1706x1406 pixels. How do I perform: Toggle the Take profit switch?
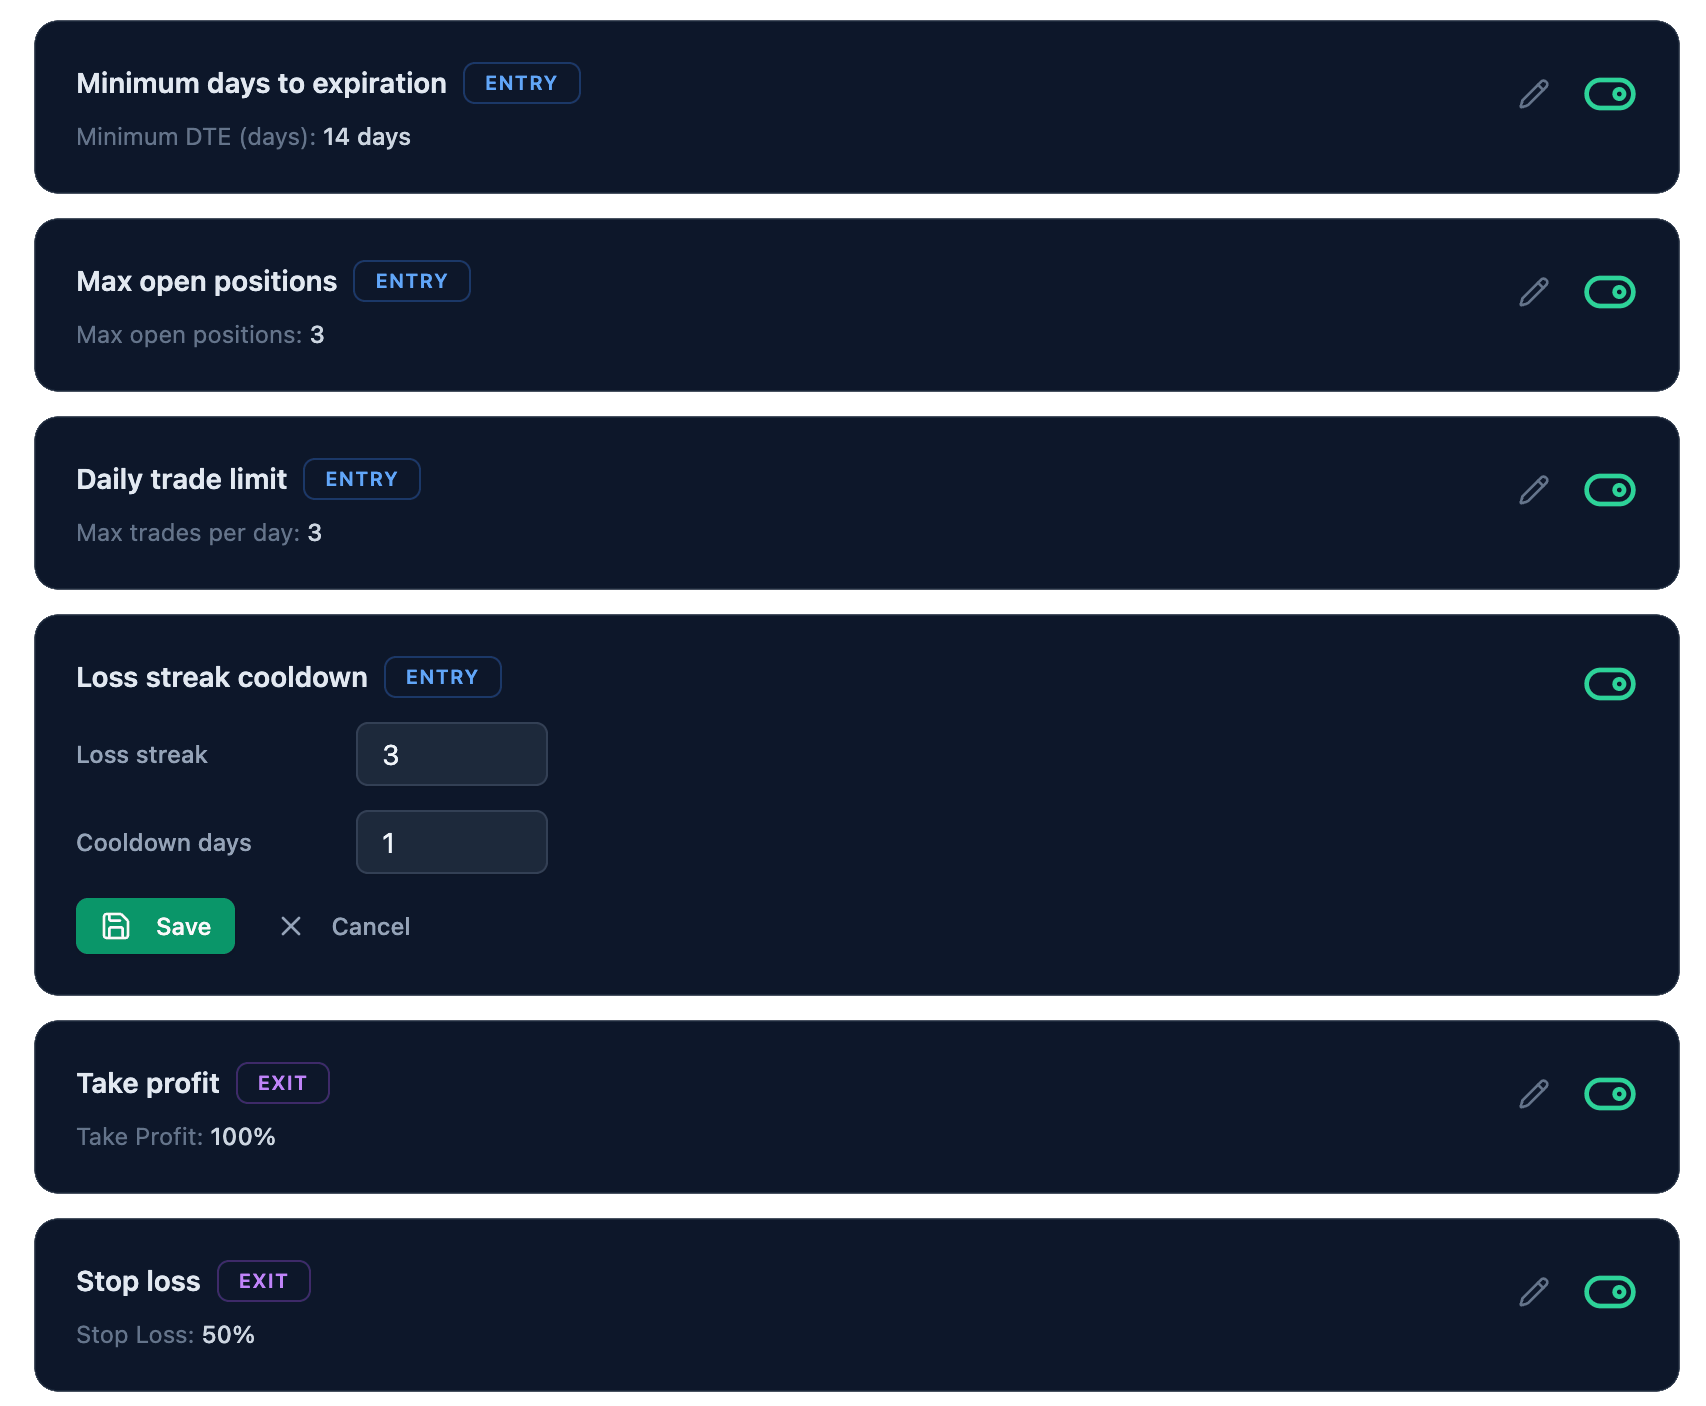[x=1610, y=1094]
